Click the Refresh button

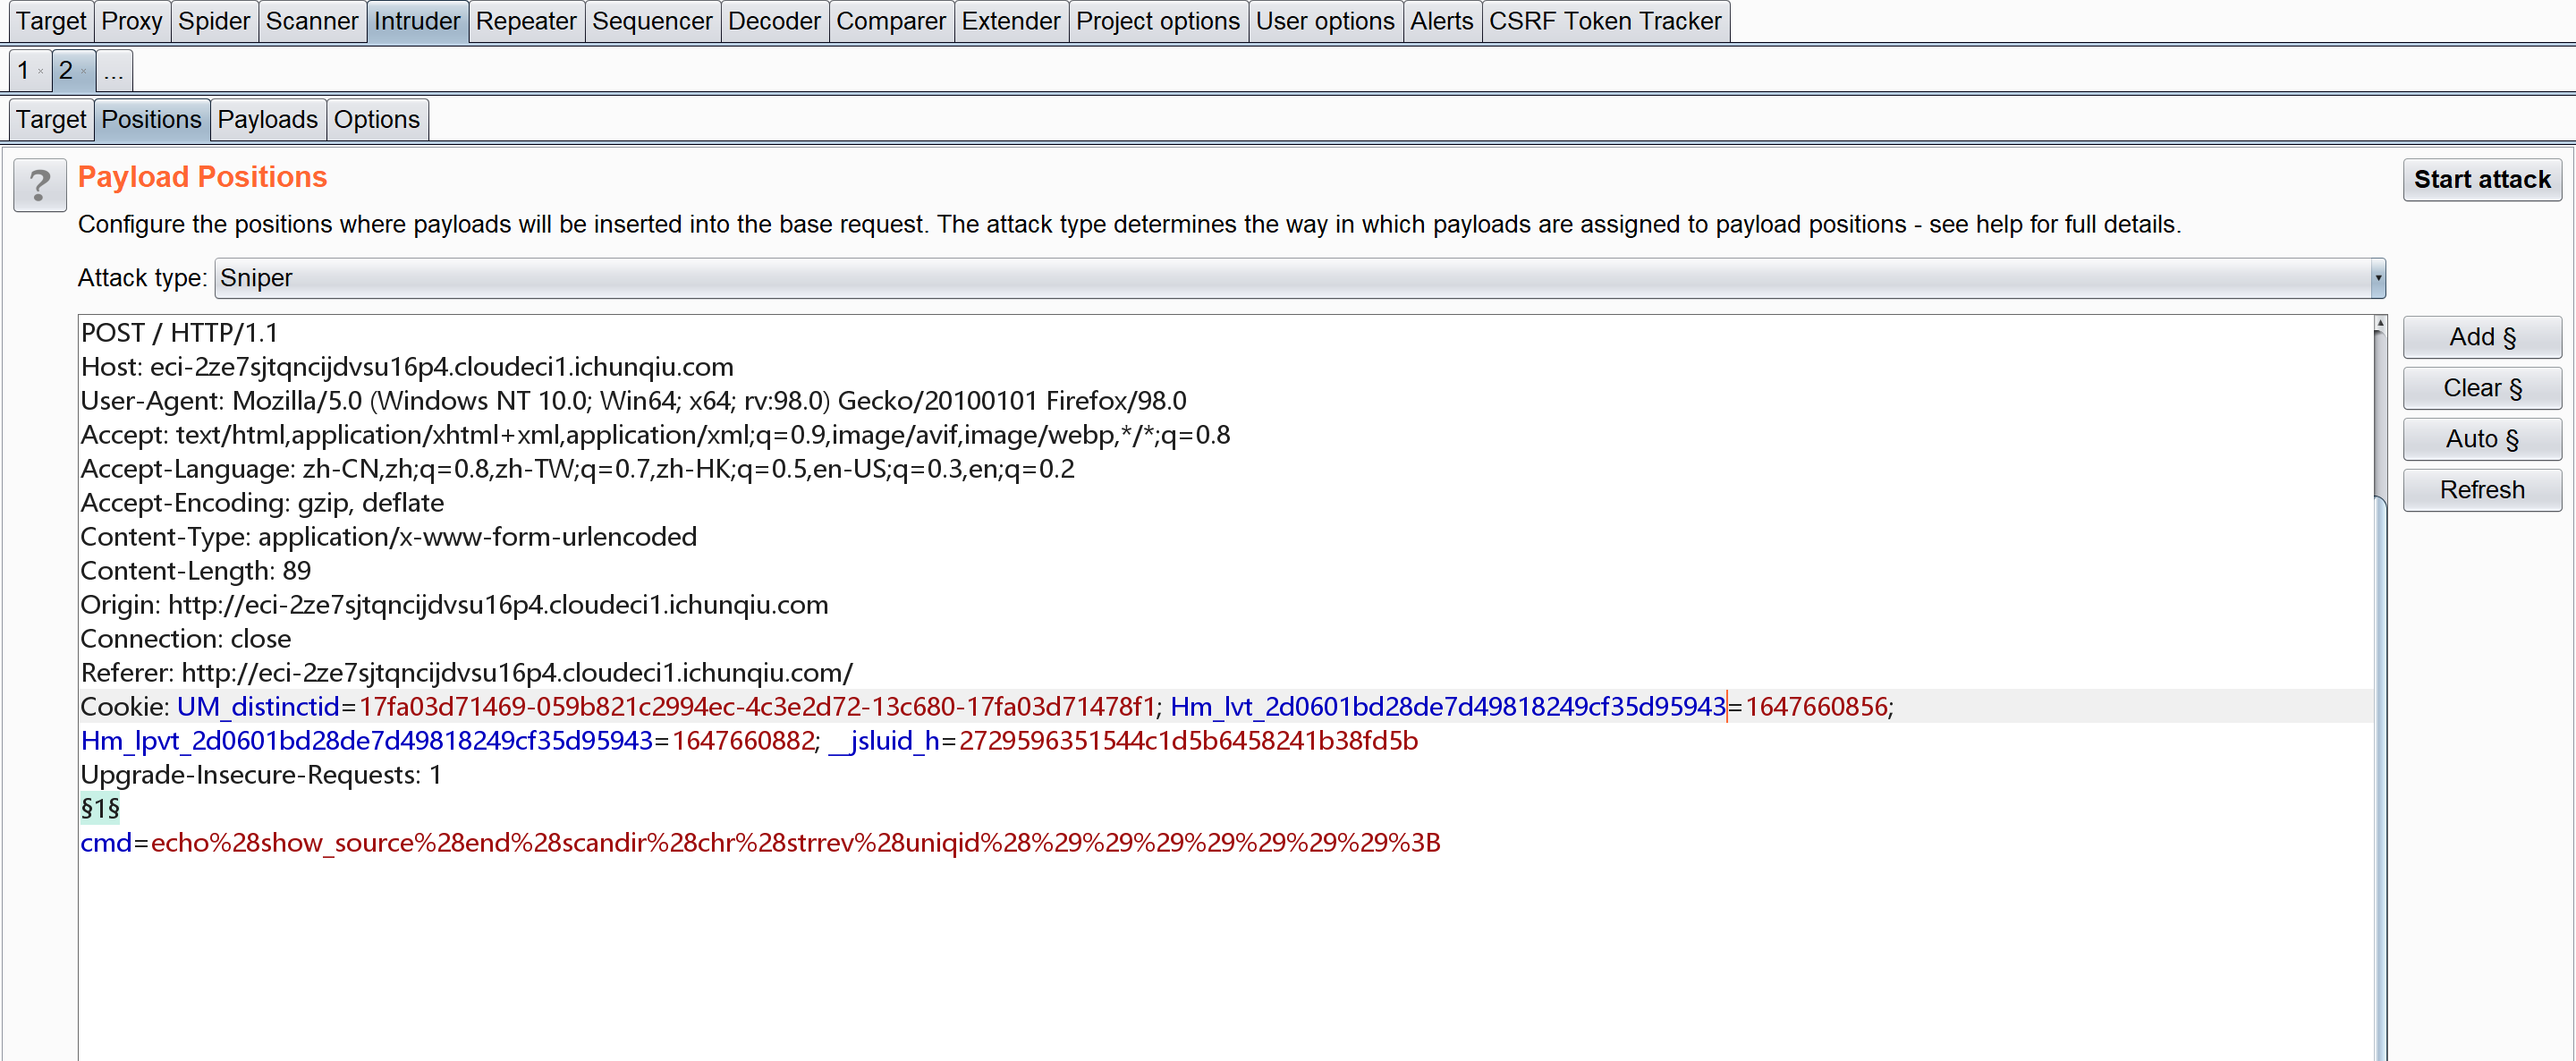pyautogui.click(x=2481, y=490)
